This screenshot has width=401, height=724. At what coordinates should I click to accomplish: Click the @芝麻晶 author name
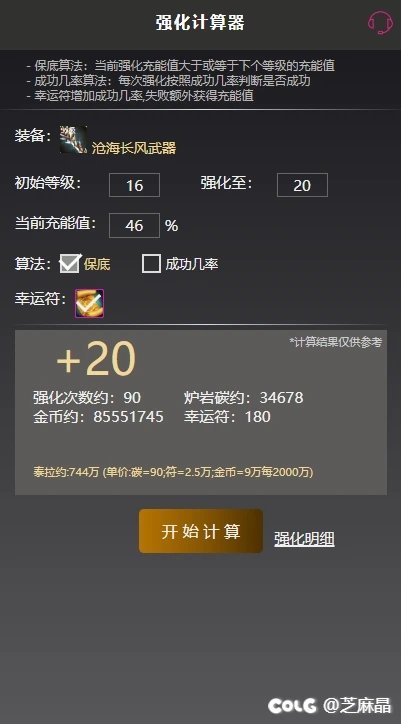click(x=356, y=705)
